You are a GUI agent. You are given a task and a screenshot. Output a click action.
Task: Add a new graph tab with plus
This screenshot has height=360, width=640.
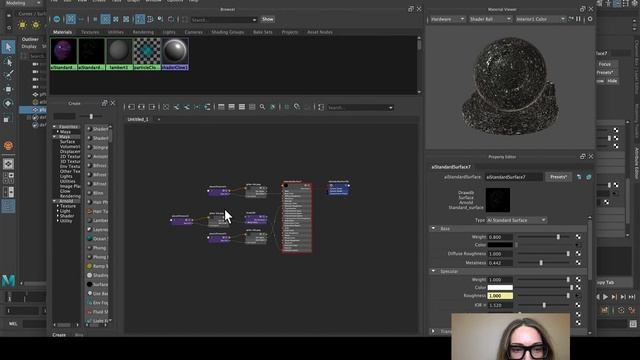point(159,119)
